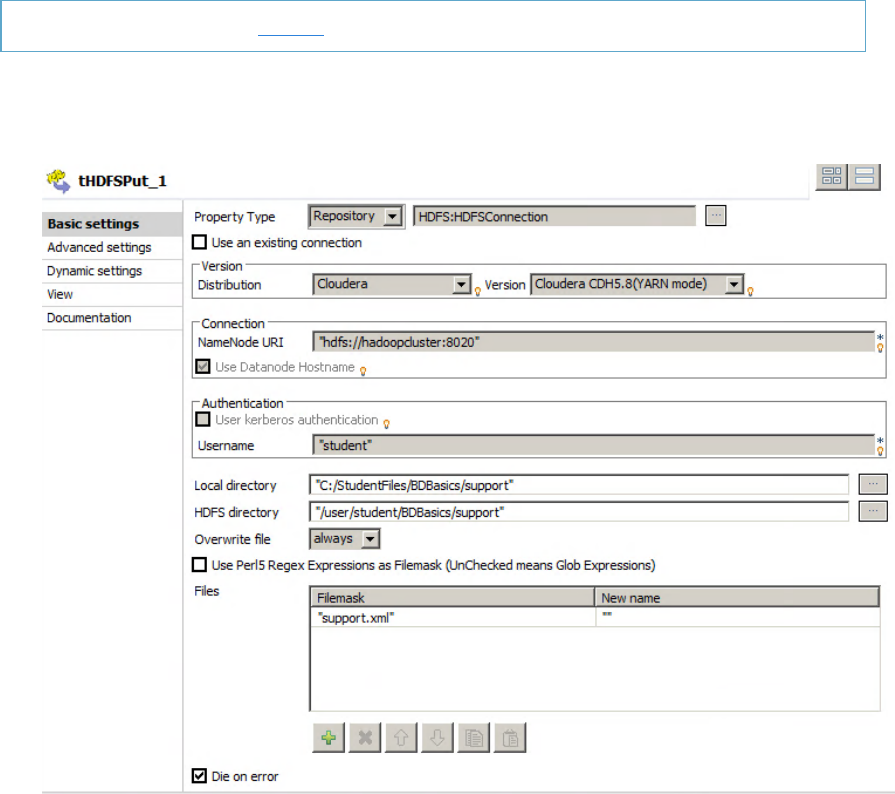Toggle the Die on error checkbox
Image resolution: width=895 pixels, height=794 pixels.
[x=200, y=776]
